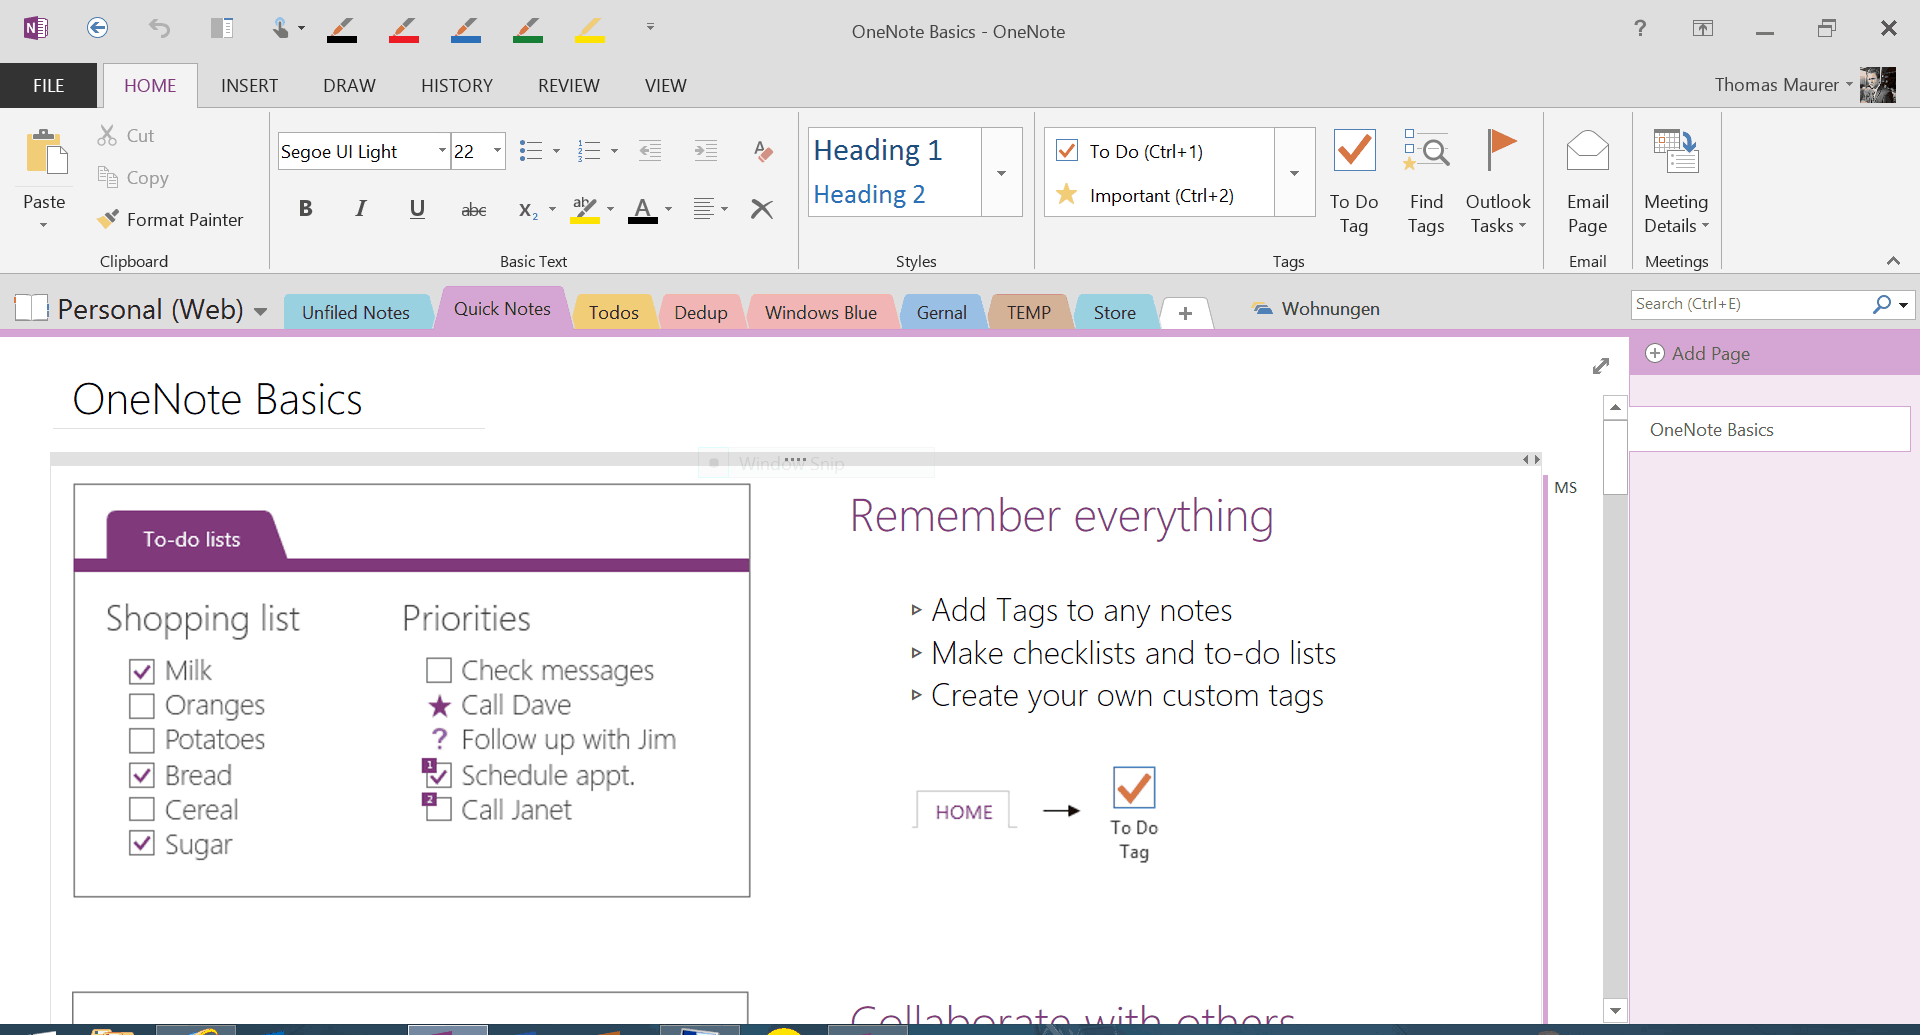1920x1035 pixels.
Task: Open Meeting Details
Action: 1676,182
